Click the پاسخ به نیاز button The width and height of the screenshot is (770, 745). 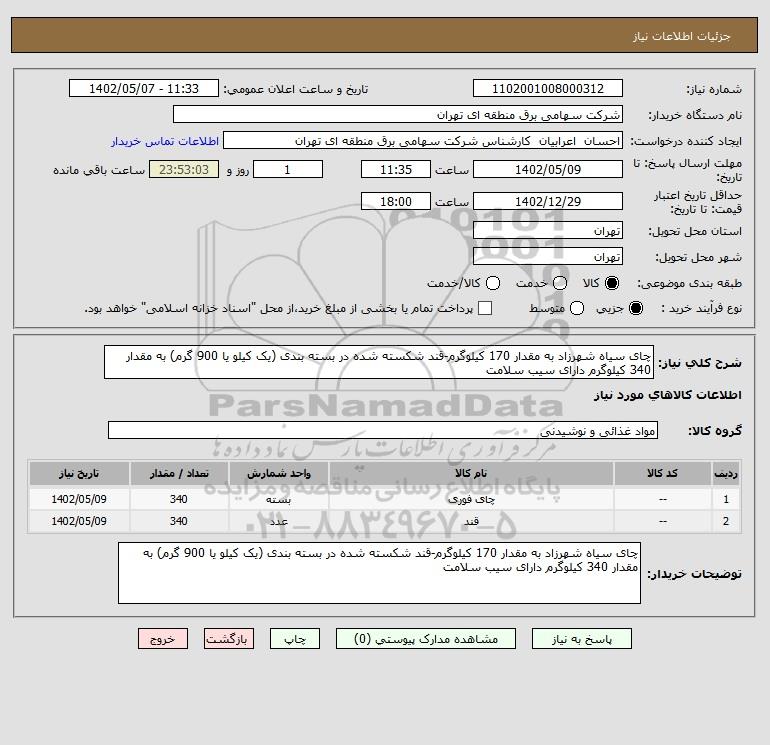click(582, 639)
